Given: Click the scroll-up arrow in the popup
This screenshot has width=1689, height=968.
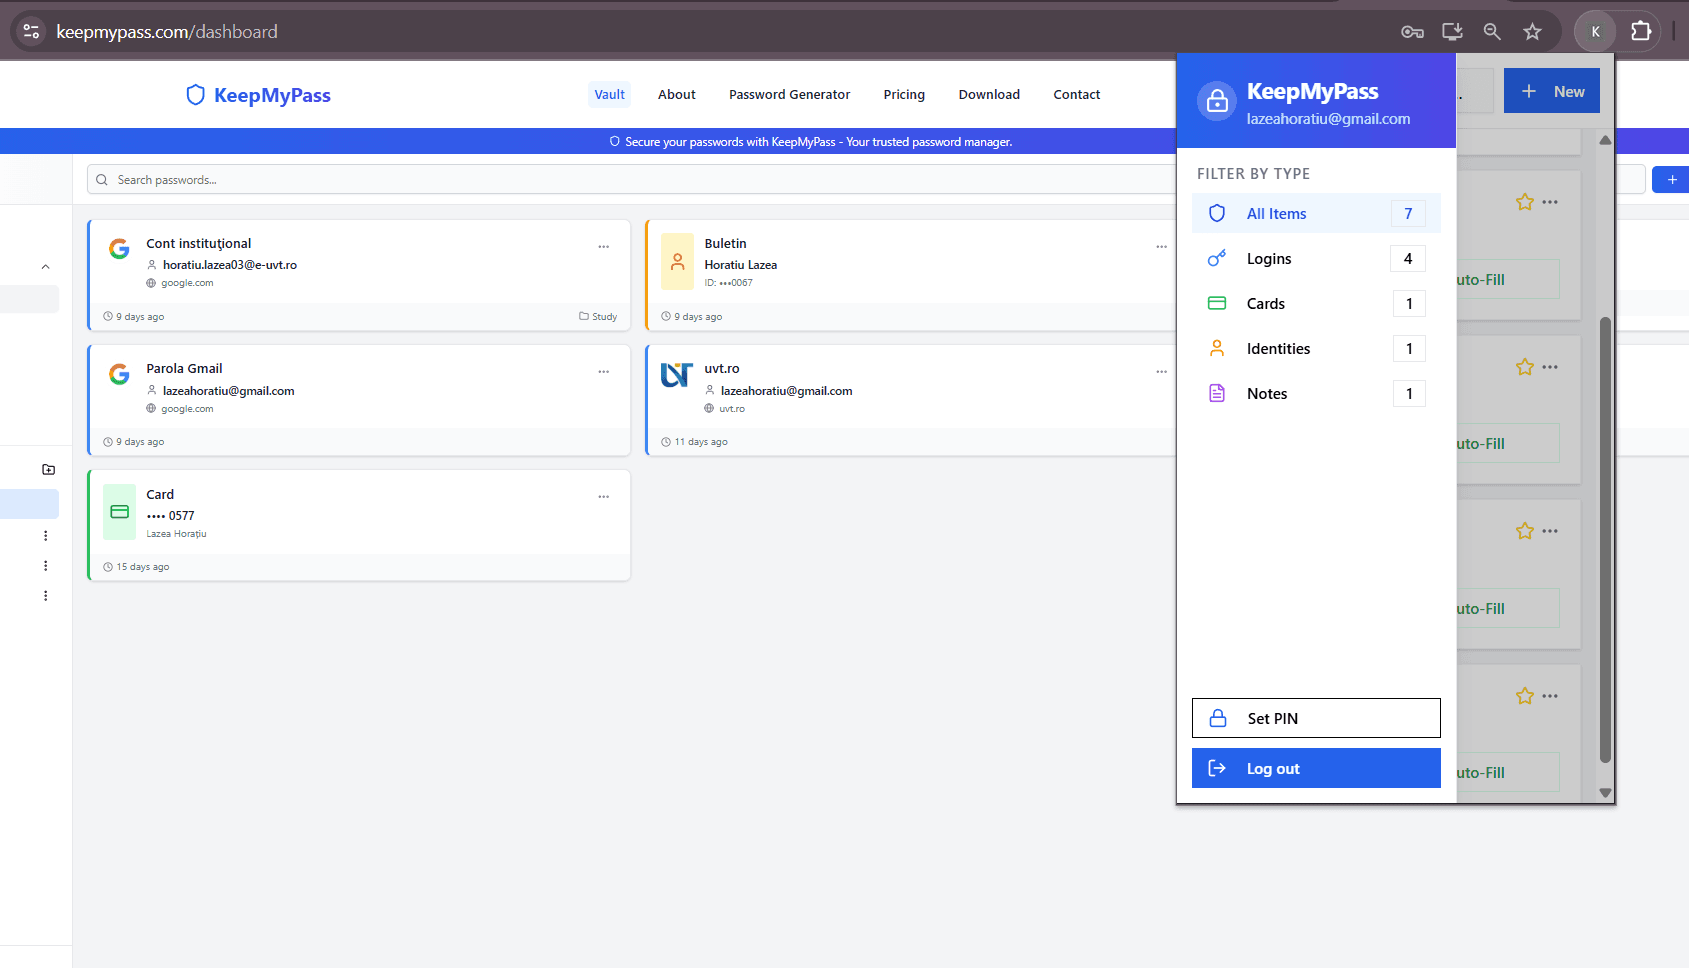Looking at the screenshot, I should coord(1605,140).
